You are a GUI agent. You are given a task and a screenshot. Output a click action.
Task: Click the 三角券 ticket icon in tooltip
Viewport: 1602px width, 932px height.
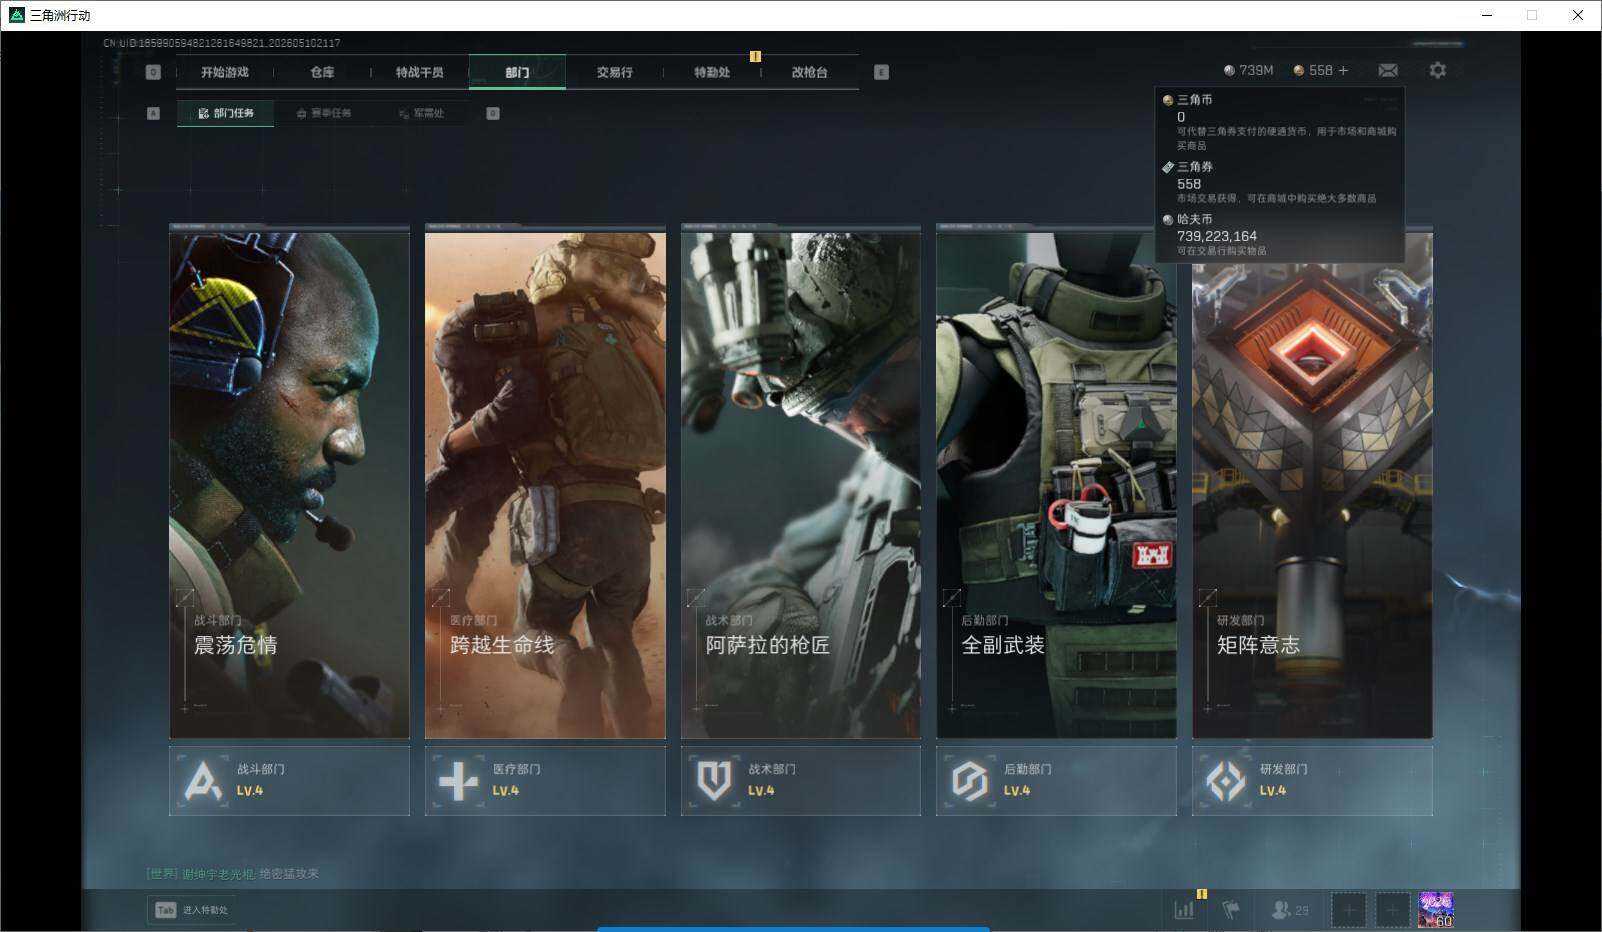pyautogui.click(x=1167, y=167)
